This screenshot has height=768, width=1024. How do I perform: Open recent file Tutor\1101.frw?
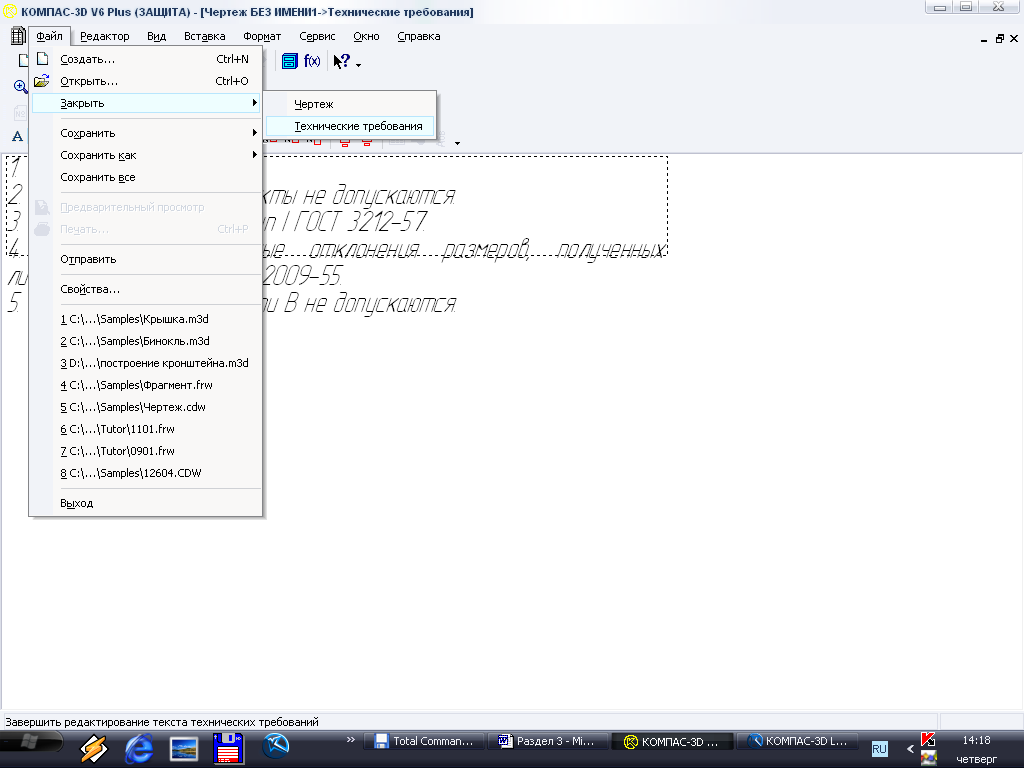pos(146,430)
